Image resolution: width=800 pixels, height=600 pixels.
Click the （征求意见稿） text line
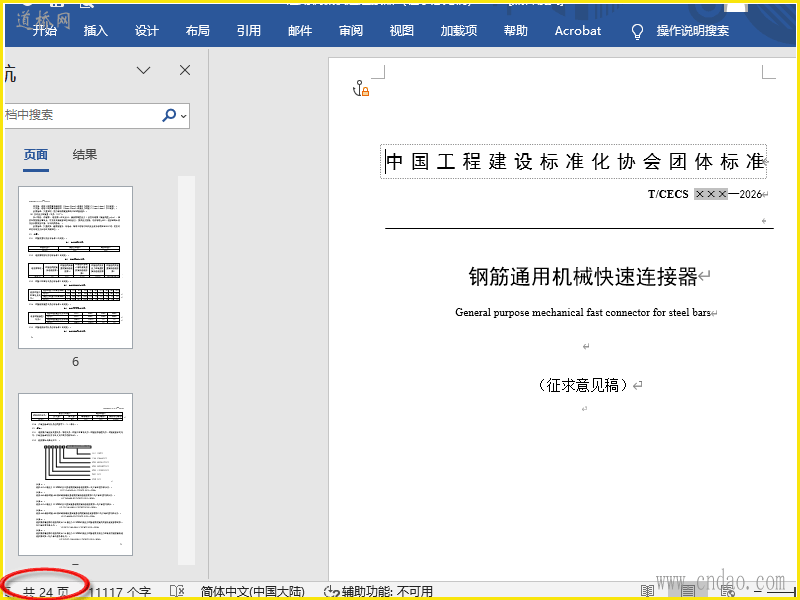pyautogui.click(x=583, y=385)
